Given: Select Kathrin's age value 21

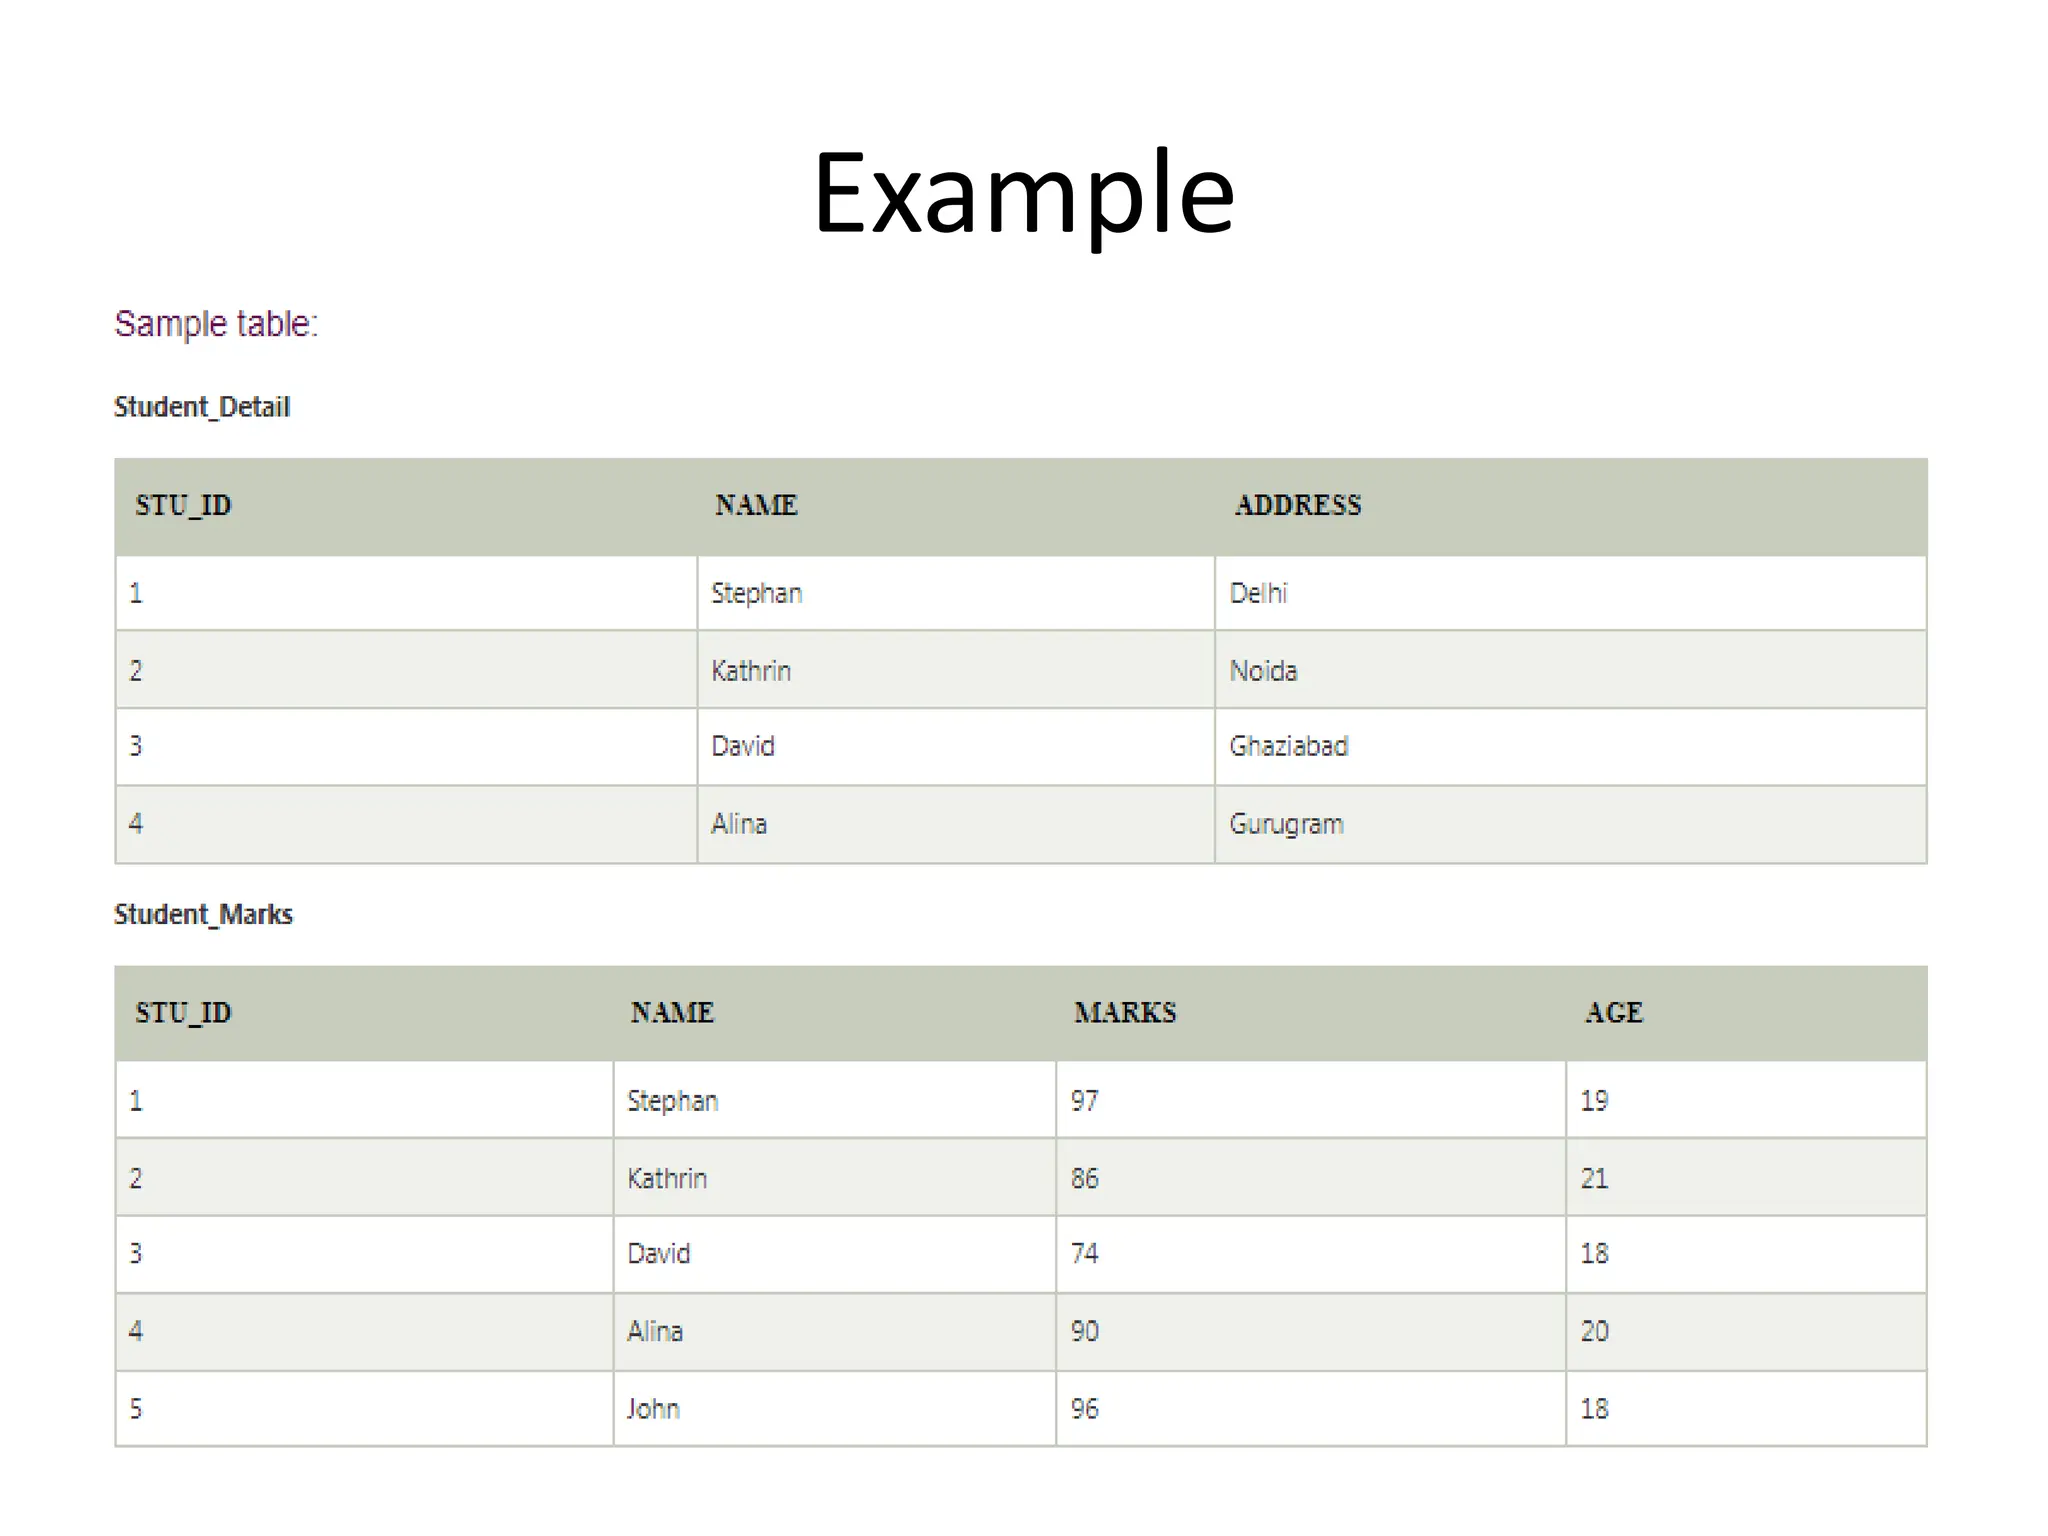Looking at the screenshot, I should (1594, 1179).
